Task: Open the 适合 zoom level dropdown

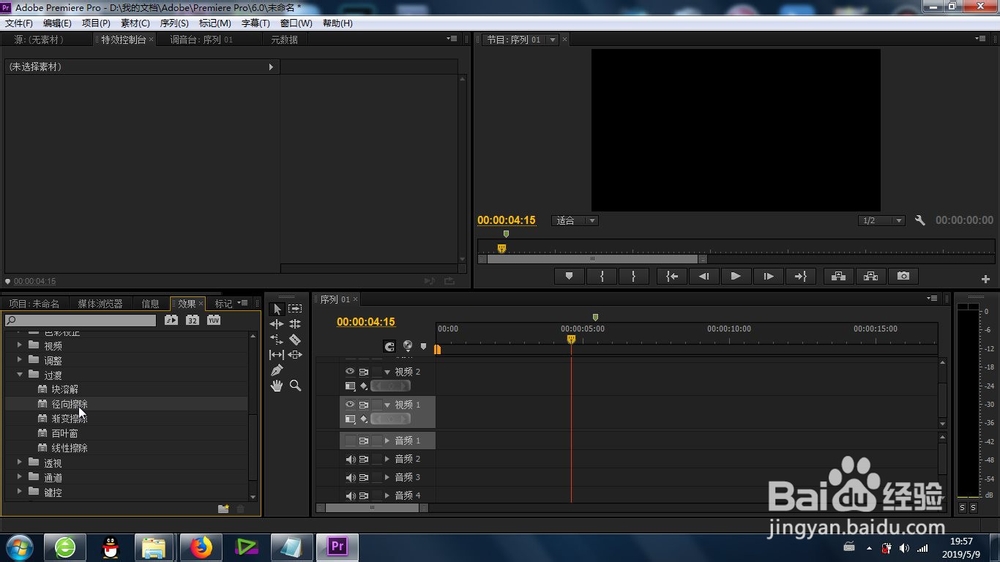Action: 575,221
